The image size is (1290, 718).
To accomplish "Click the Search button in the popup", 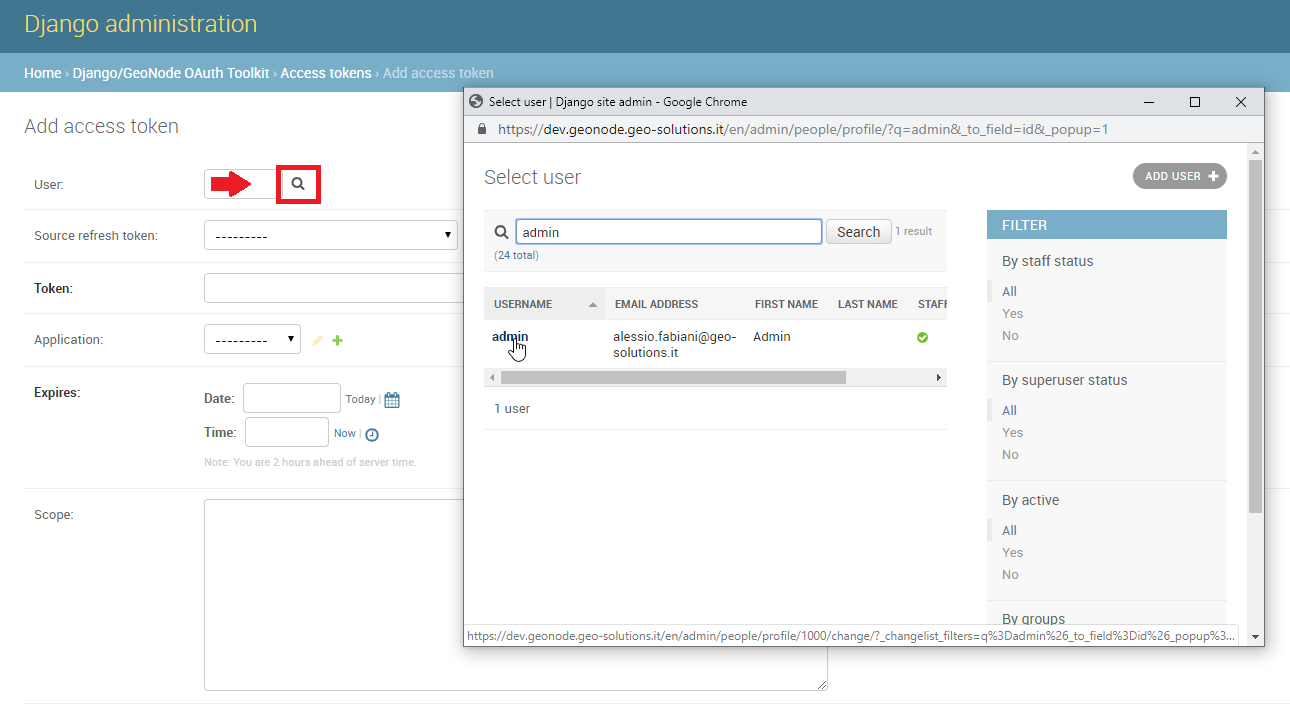I will click(x=859, y=232).
